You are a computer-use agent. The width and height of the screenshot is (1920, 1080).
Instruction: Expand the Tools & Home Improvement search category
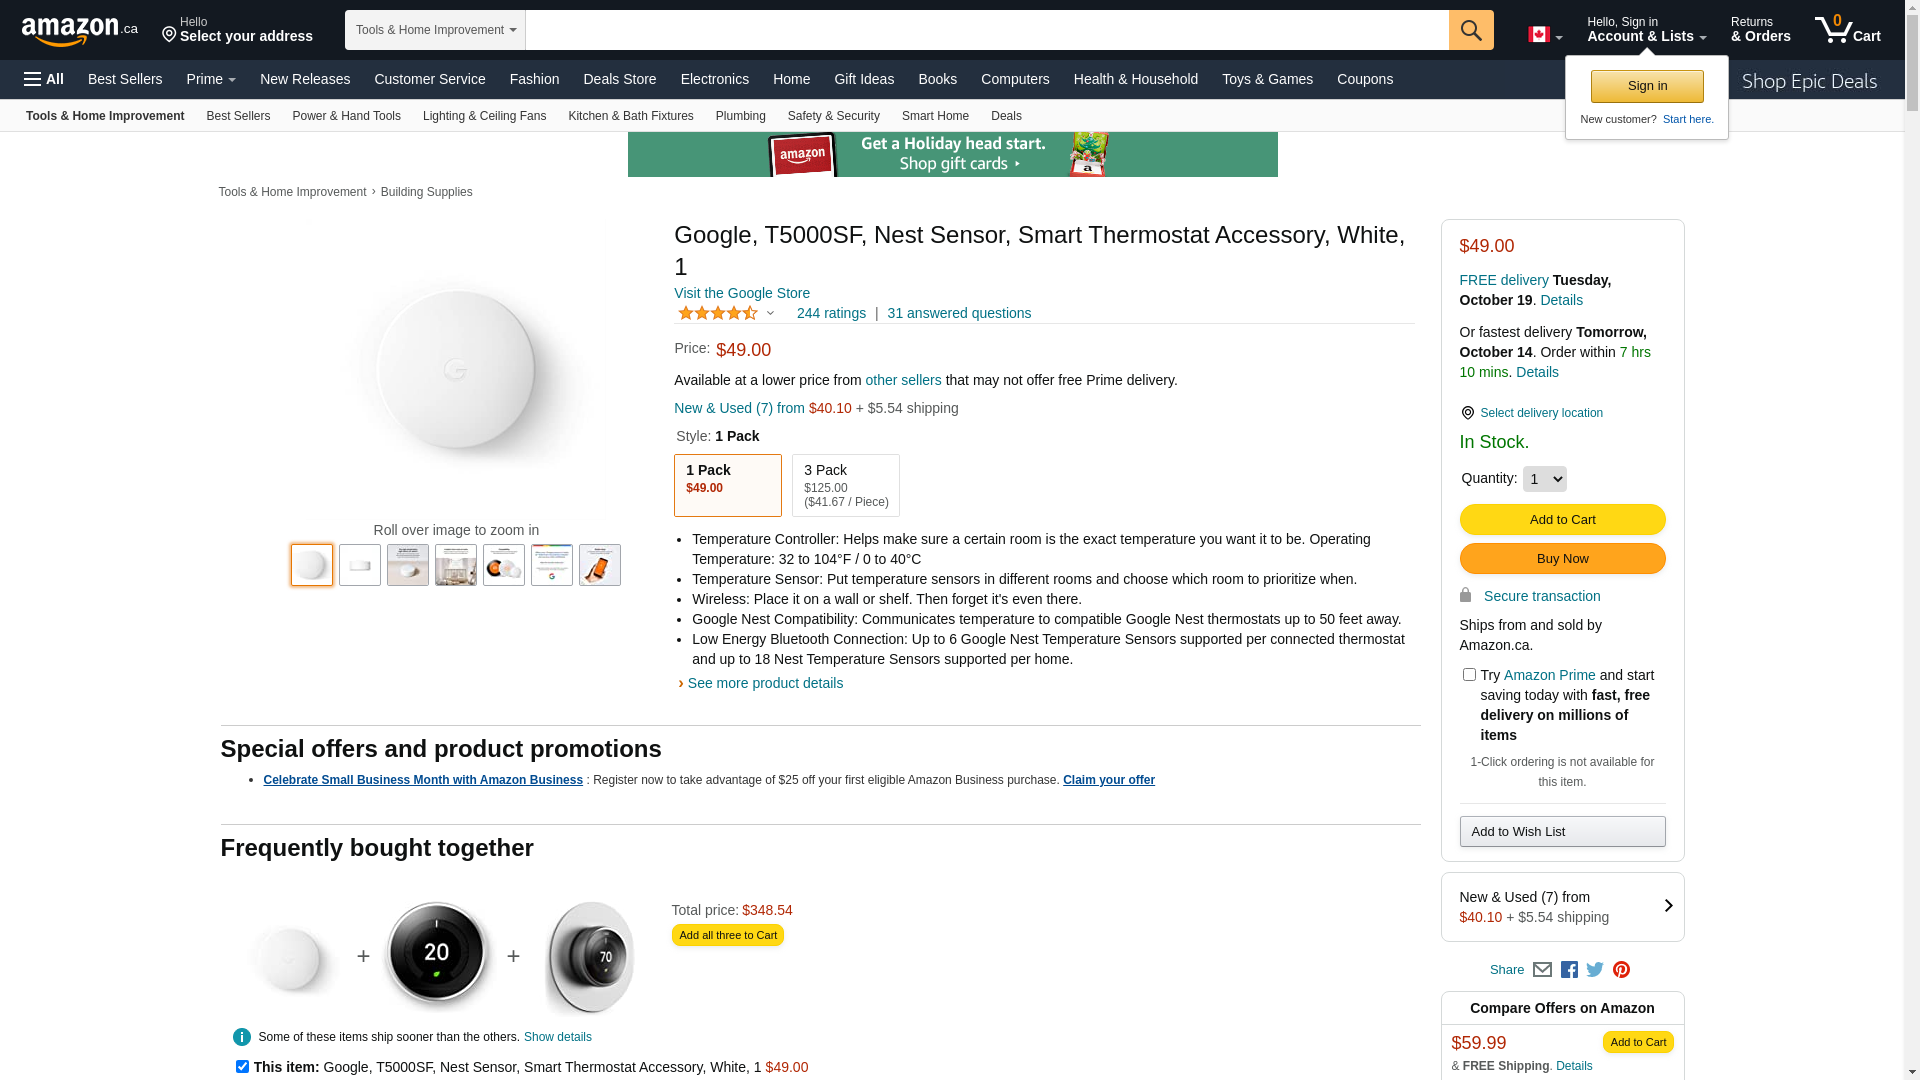click(x=435, y=30)
